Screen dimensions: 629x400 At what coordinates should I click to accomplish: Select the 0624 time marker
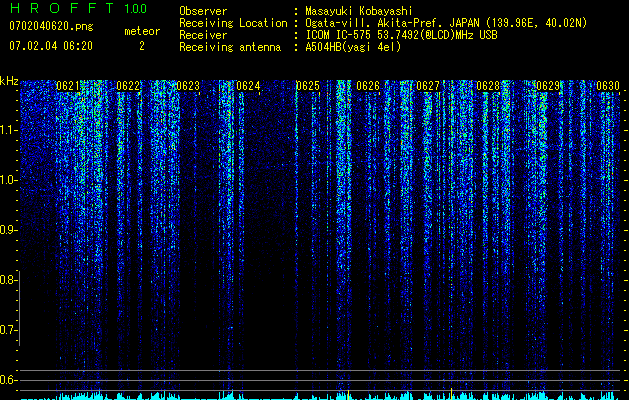point(248,86)
